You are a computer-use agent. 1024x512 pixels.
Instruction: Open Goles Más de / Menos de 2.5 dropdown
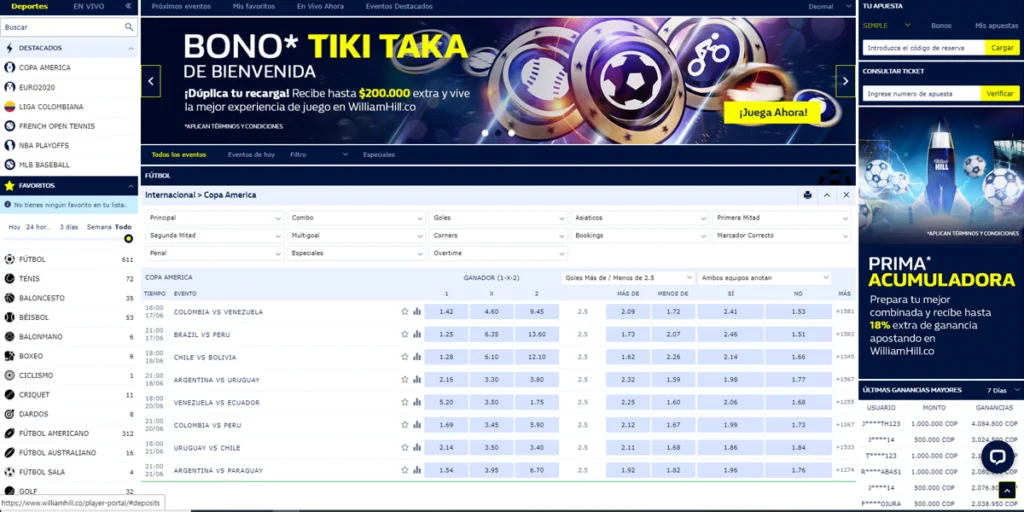coord(628,278)
